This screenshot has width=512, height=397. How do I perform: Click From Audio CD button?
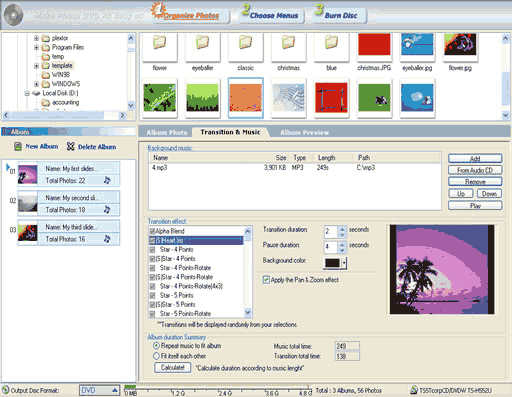click(475, 170)
